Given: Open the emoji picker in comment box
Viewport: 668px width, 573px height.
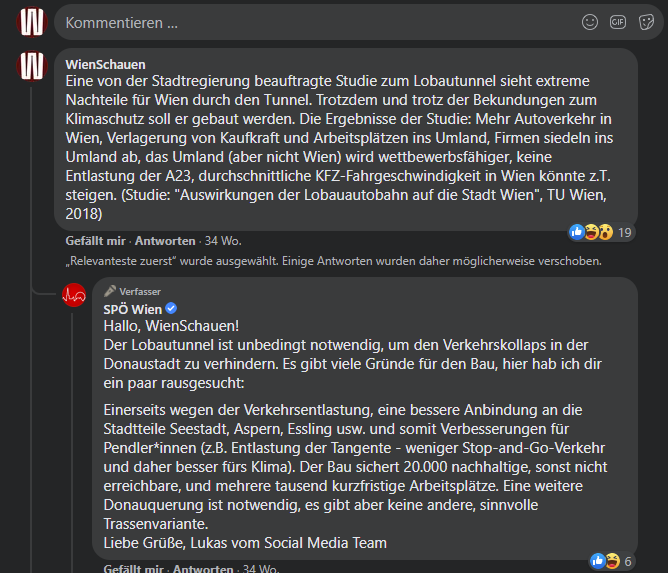Looking at the screenshot, I should pyautogui.click(x=590, y=22).
